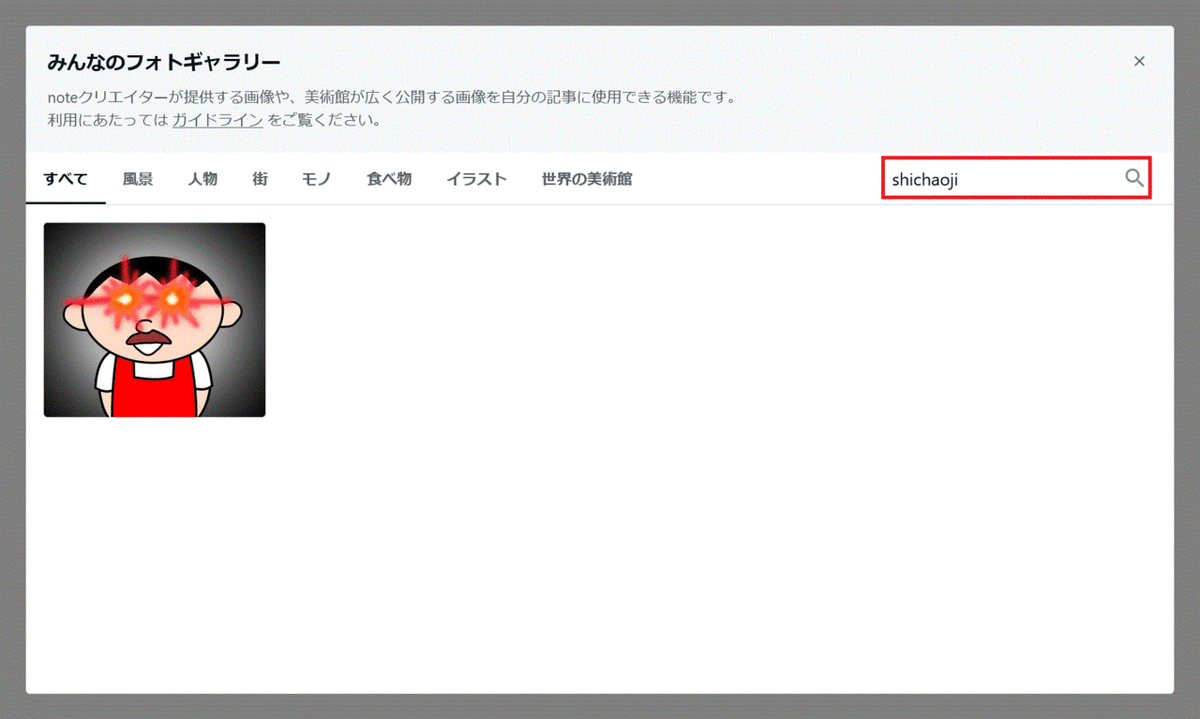The image size is (1200, 719).
Task: Show the 食べ物 category
Action: click(x=389, y=179)
